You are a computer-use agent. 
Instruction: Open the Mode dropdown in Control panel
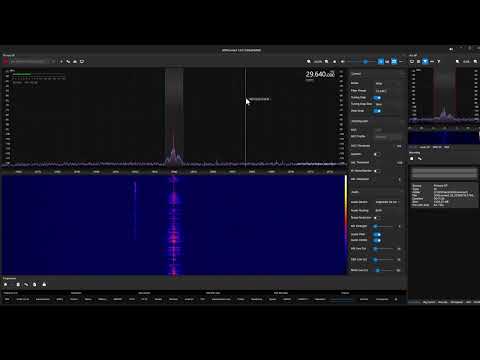click(x=389, y=83)
